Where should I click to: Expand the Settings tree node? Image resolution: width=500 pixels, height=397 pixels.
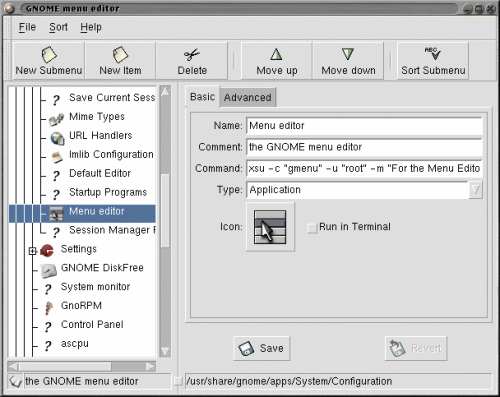[x=32, y=251]
